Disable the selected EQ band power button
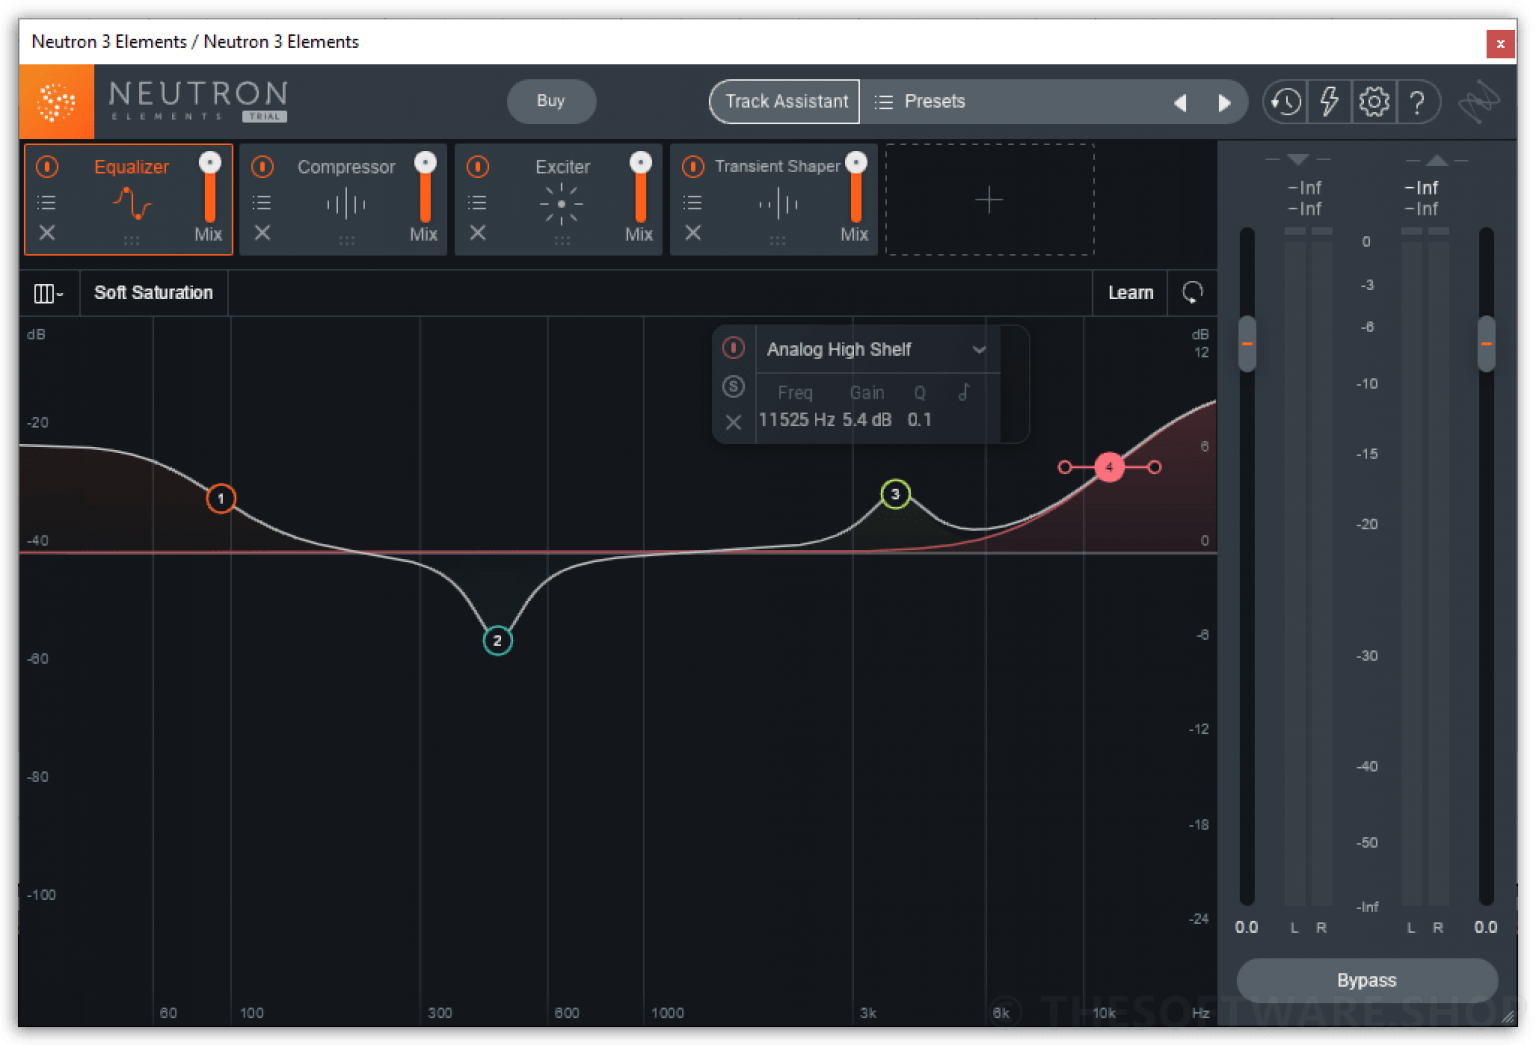This screenshot has height=1045, width=1536. pos(733,348)
